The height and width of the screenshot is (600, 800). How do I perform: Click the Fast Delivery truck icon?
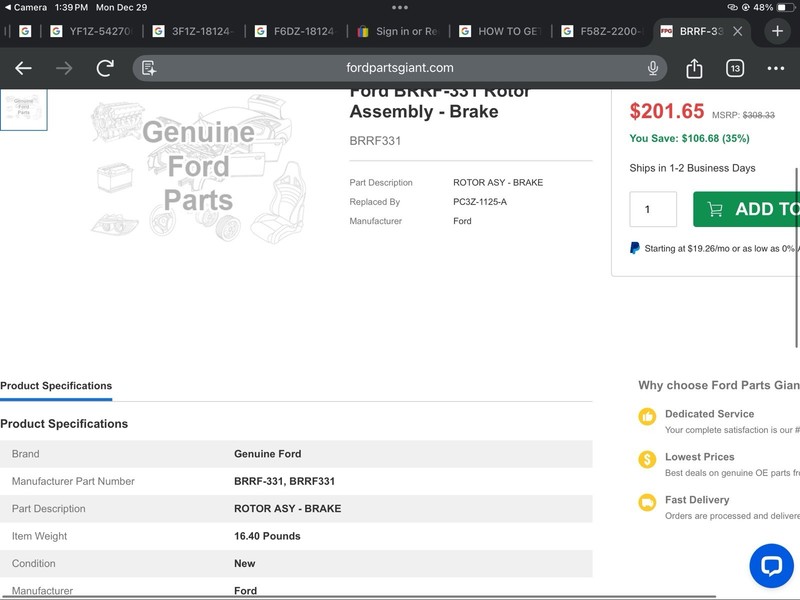[647, 502]
